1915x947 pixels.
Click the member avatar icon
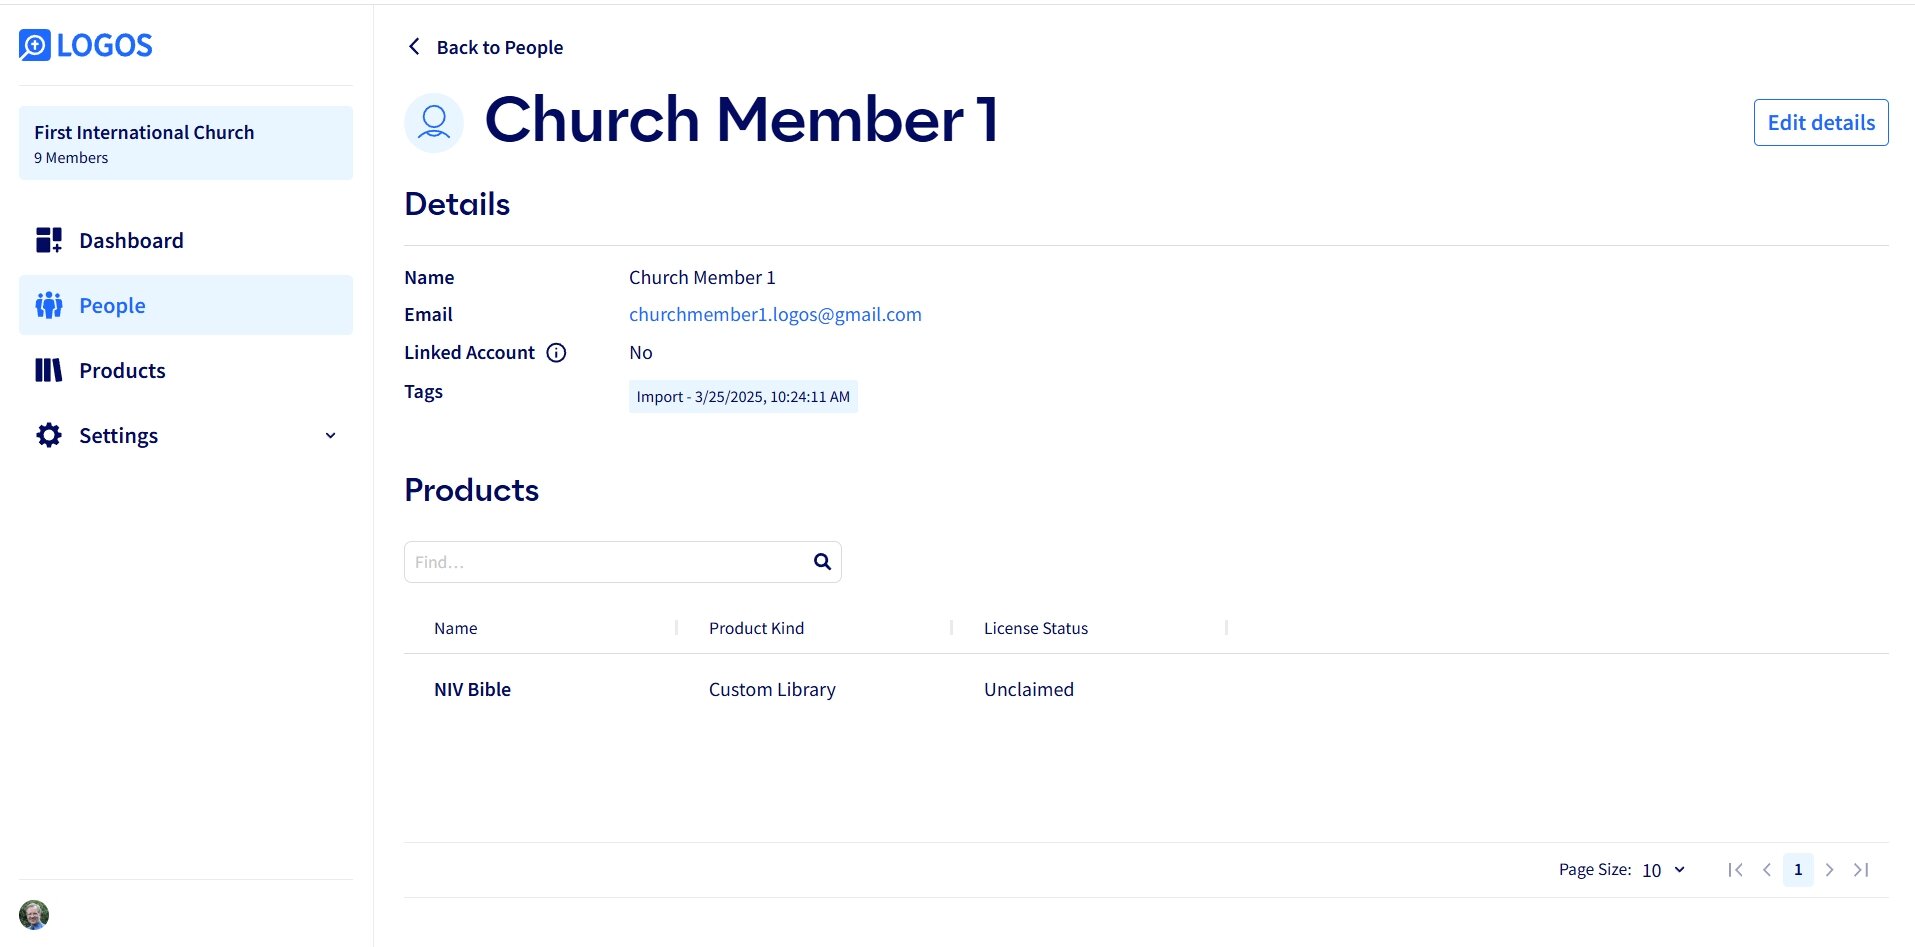pos(434,123)
